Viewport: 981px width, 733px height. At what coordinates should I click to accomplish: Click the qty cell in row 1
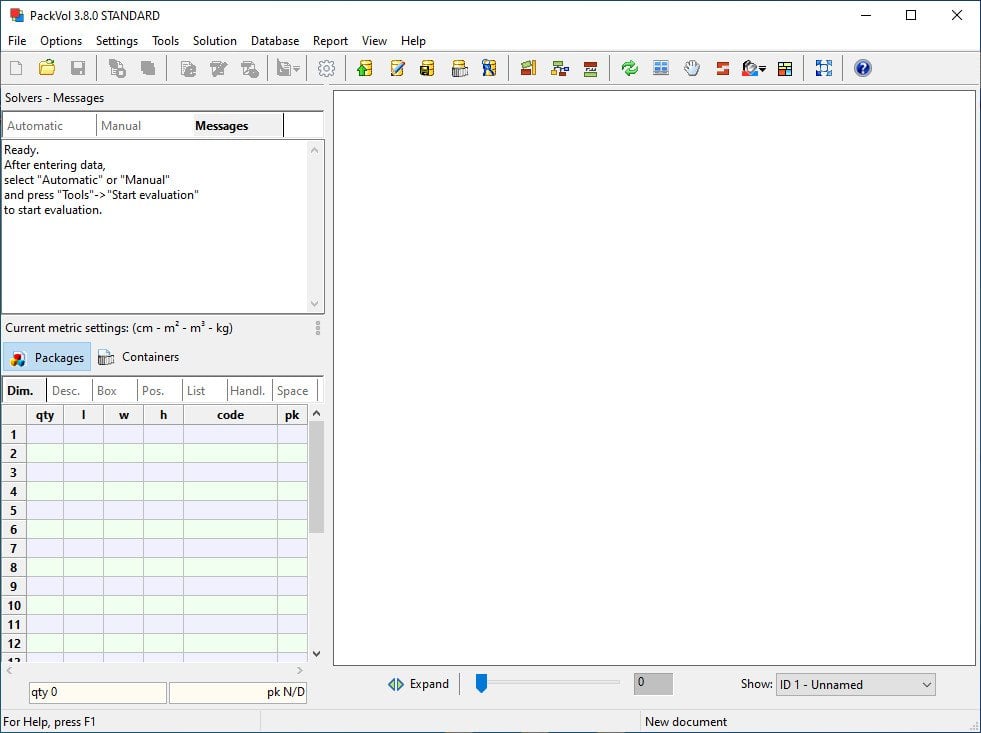pos(45,434)
